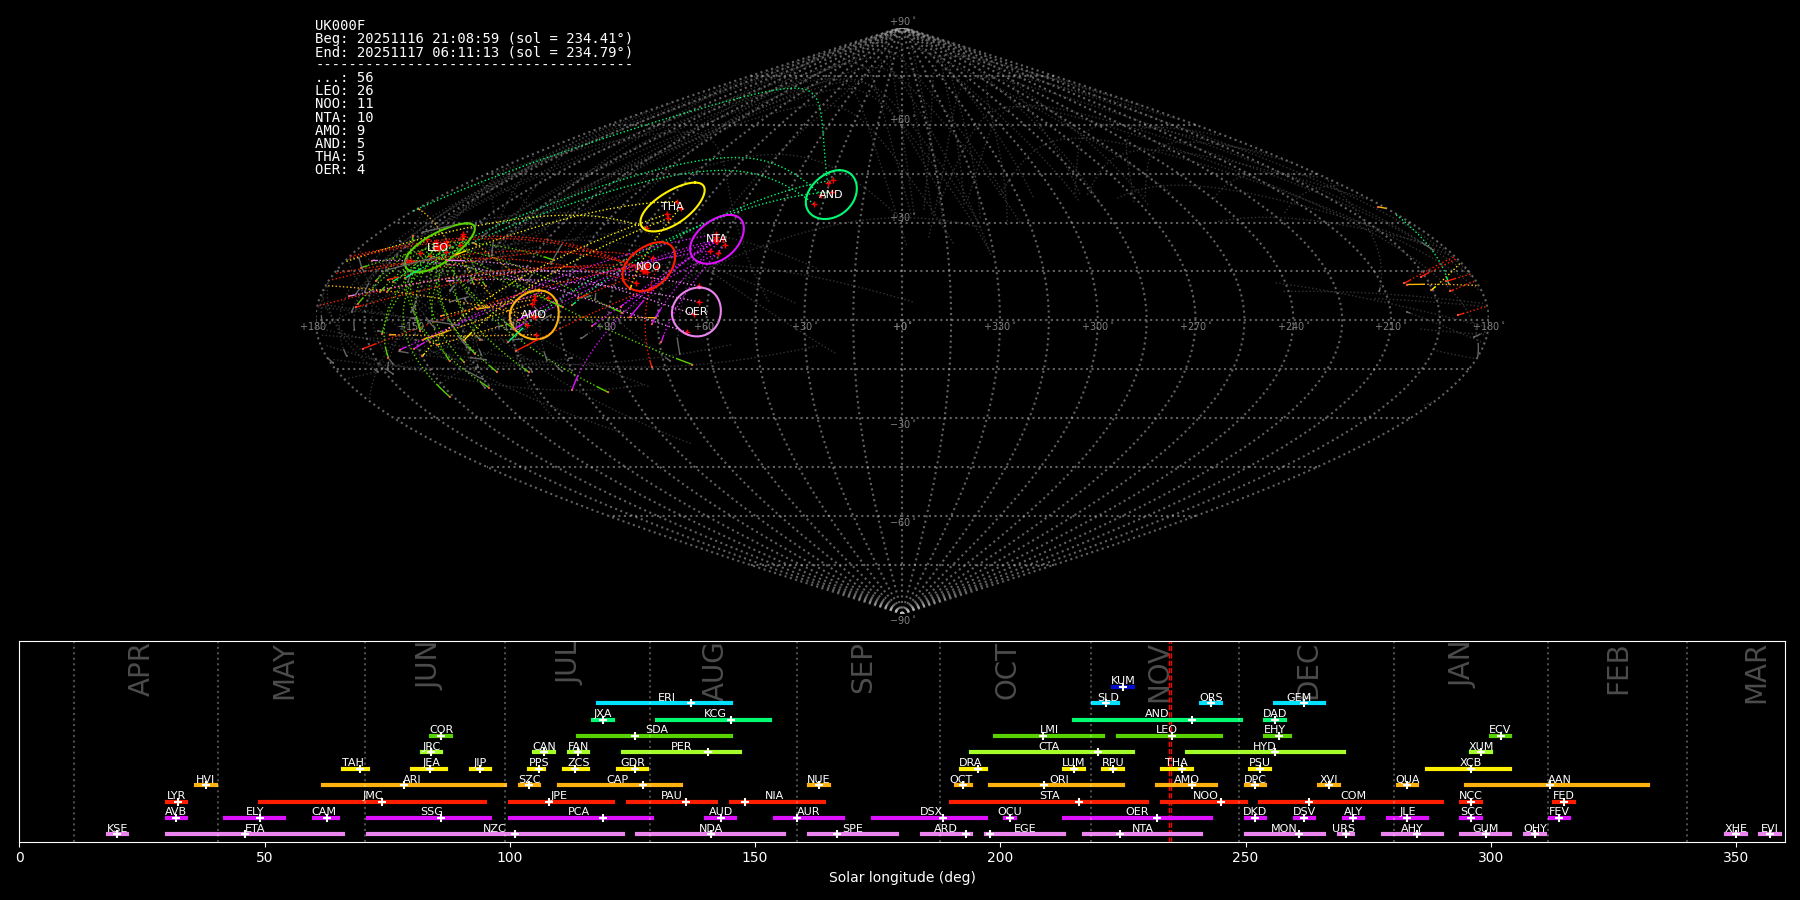Click the STA shower bar in the timeline
This screenshot has width=1800, height=900.
pyautogui.click(x=1049, y=801)
